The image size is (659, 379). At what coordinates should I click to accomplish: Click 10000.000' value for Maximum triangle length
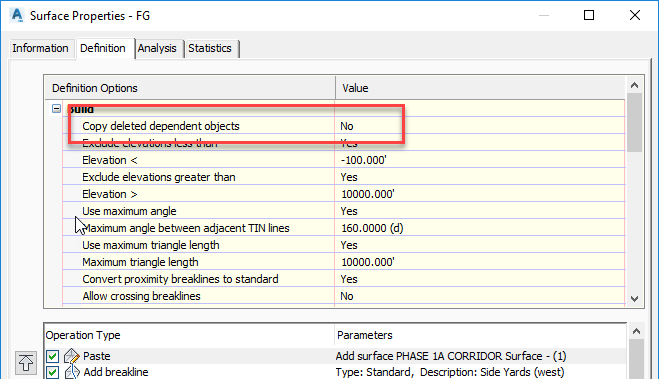(368, 262)
